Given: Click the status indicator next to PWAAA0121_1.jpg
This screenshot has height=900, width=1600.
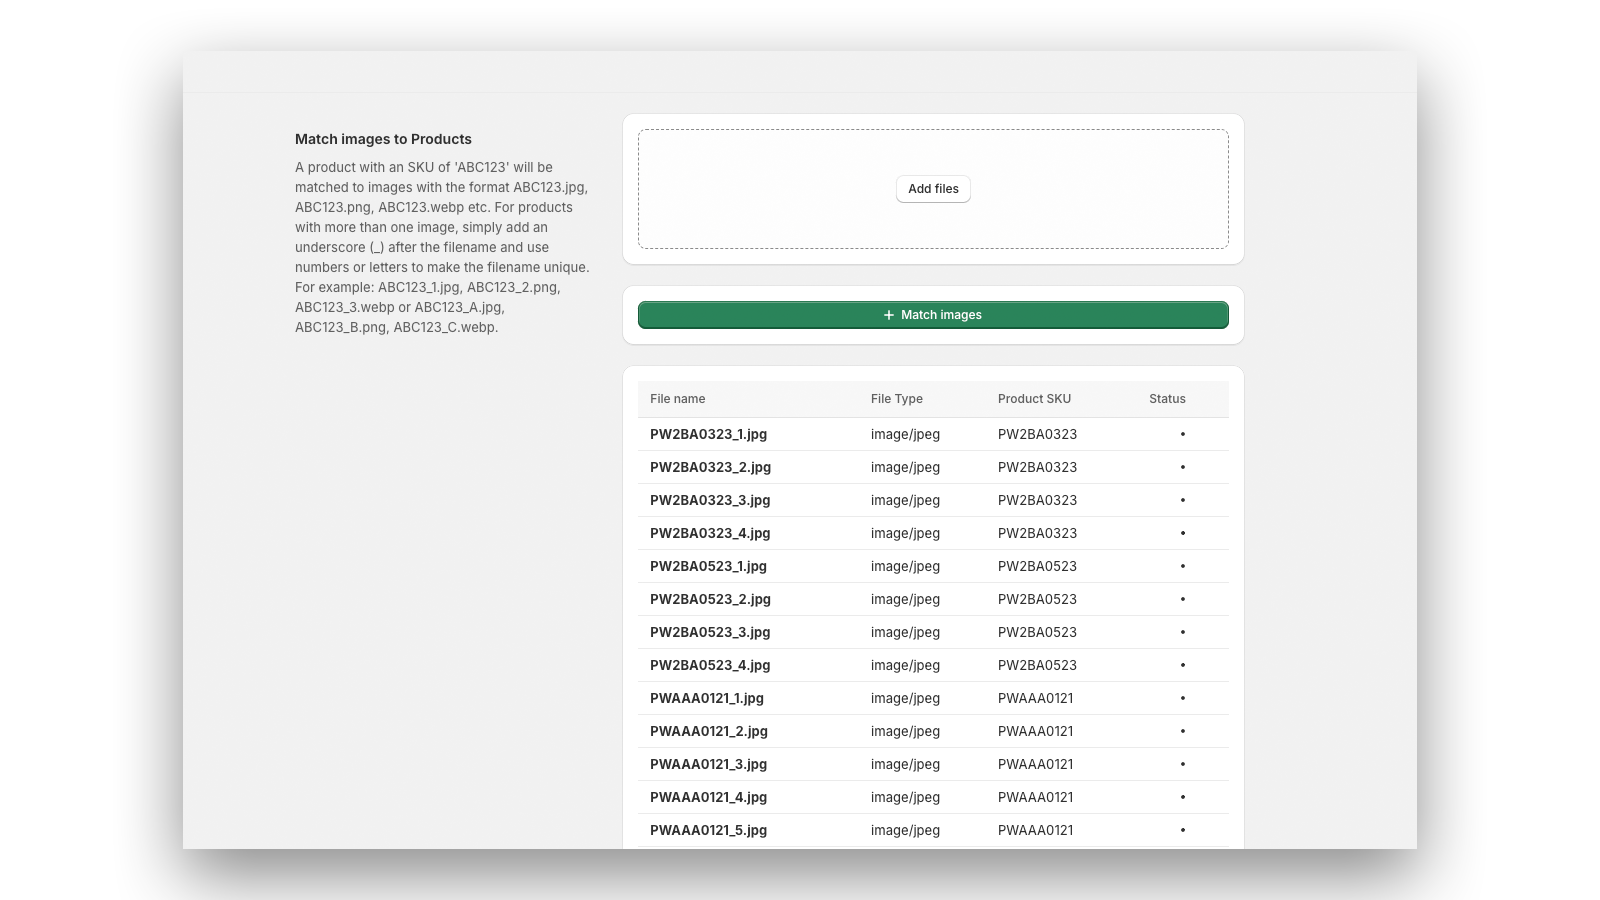Looking at the screenshot, I should point(1183,698).
